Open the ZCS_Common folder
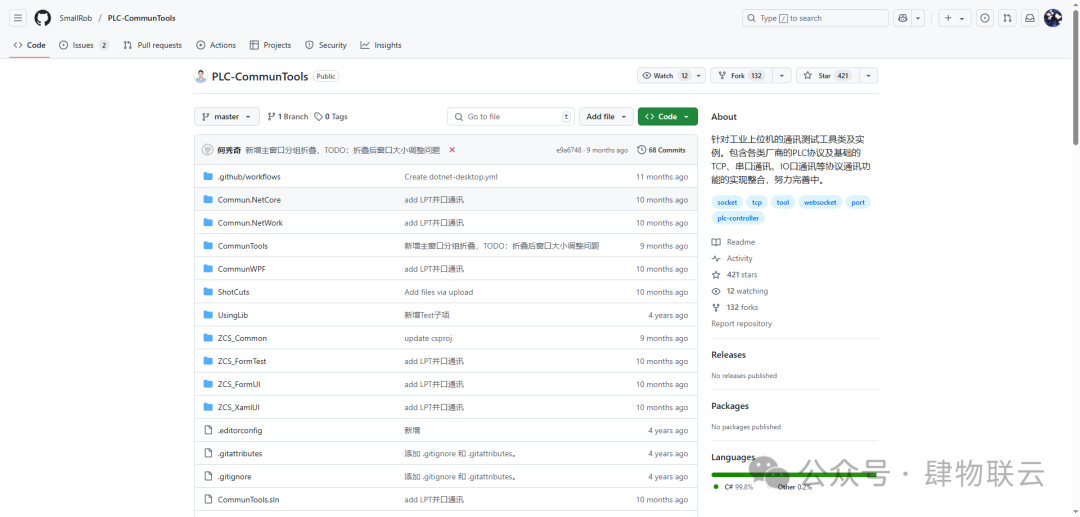The height and width of the screenshot is (517, 1080). click(x=242, y=338)
